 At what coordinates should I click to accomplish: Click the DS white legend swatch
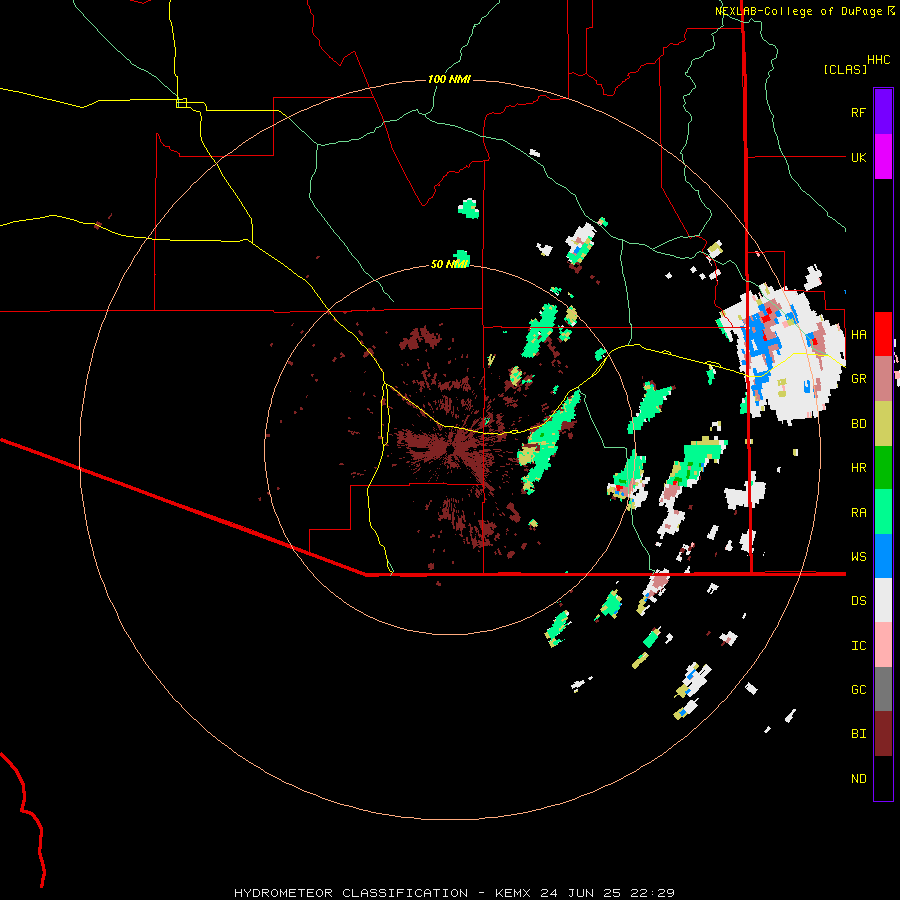click(x=883, y=600)
